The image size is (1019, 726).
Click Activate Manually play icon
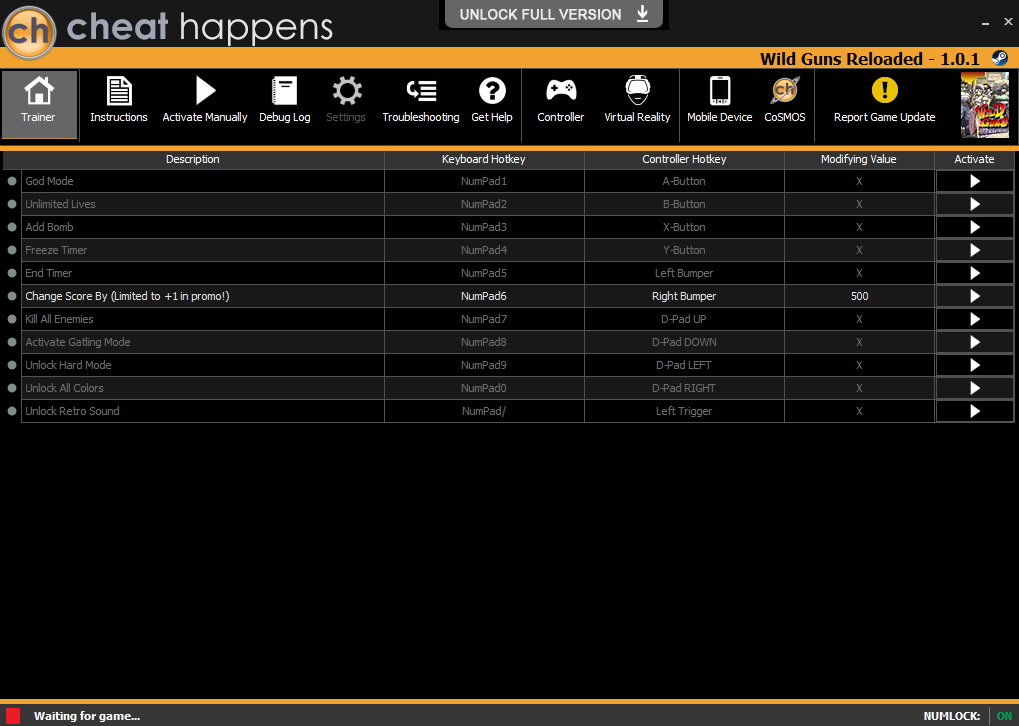point(205,91)
